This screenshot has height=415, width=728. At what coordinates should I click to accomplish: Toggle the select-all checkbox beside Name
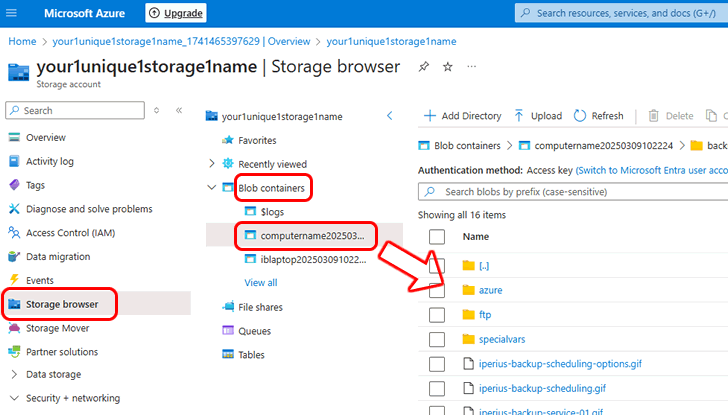436,237
